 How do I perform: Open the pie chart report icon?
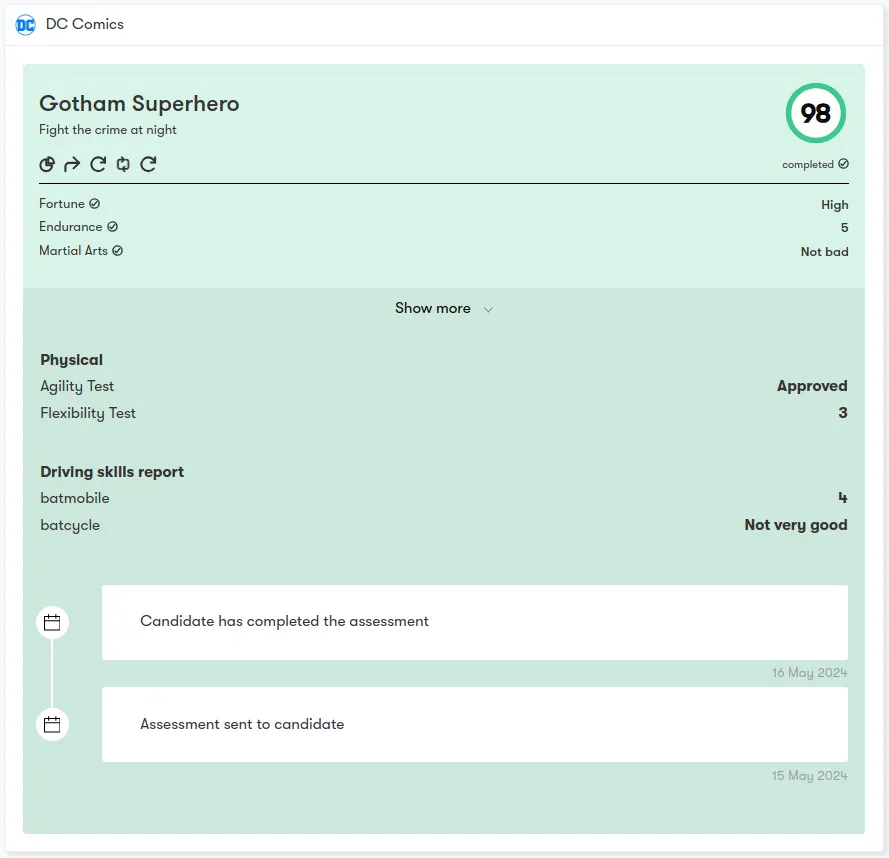point(47,164)
